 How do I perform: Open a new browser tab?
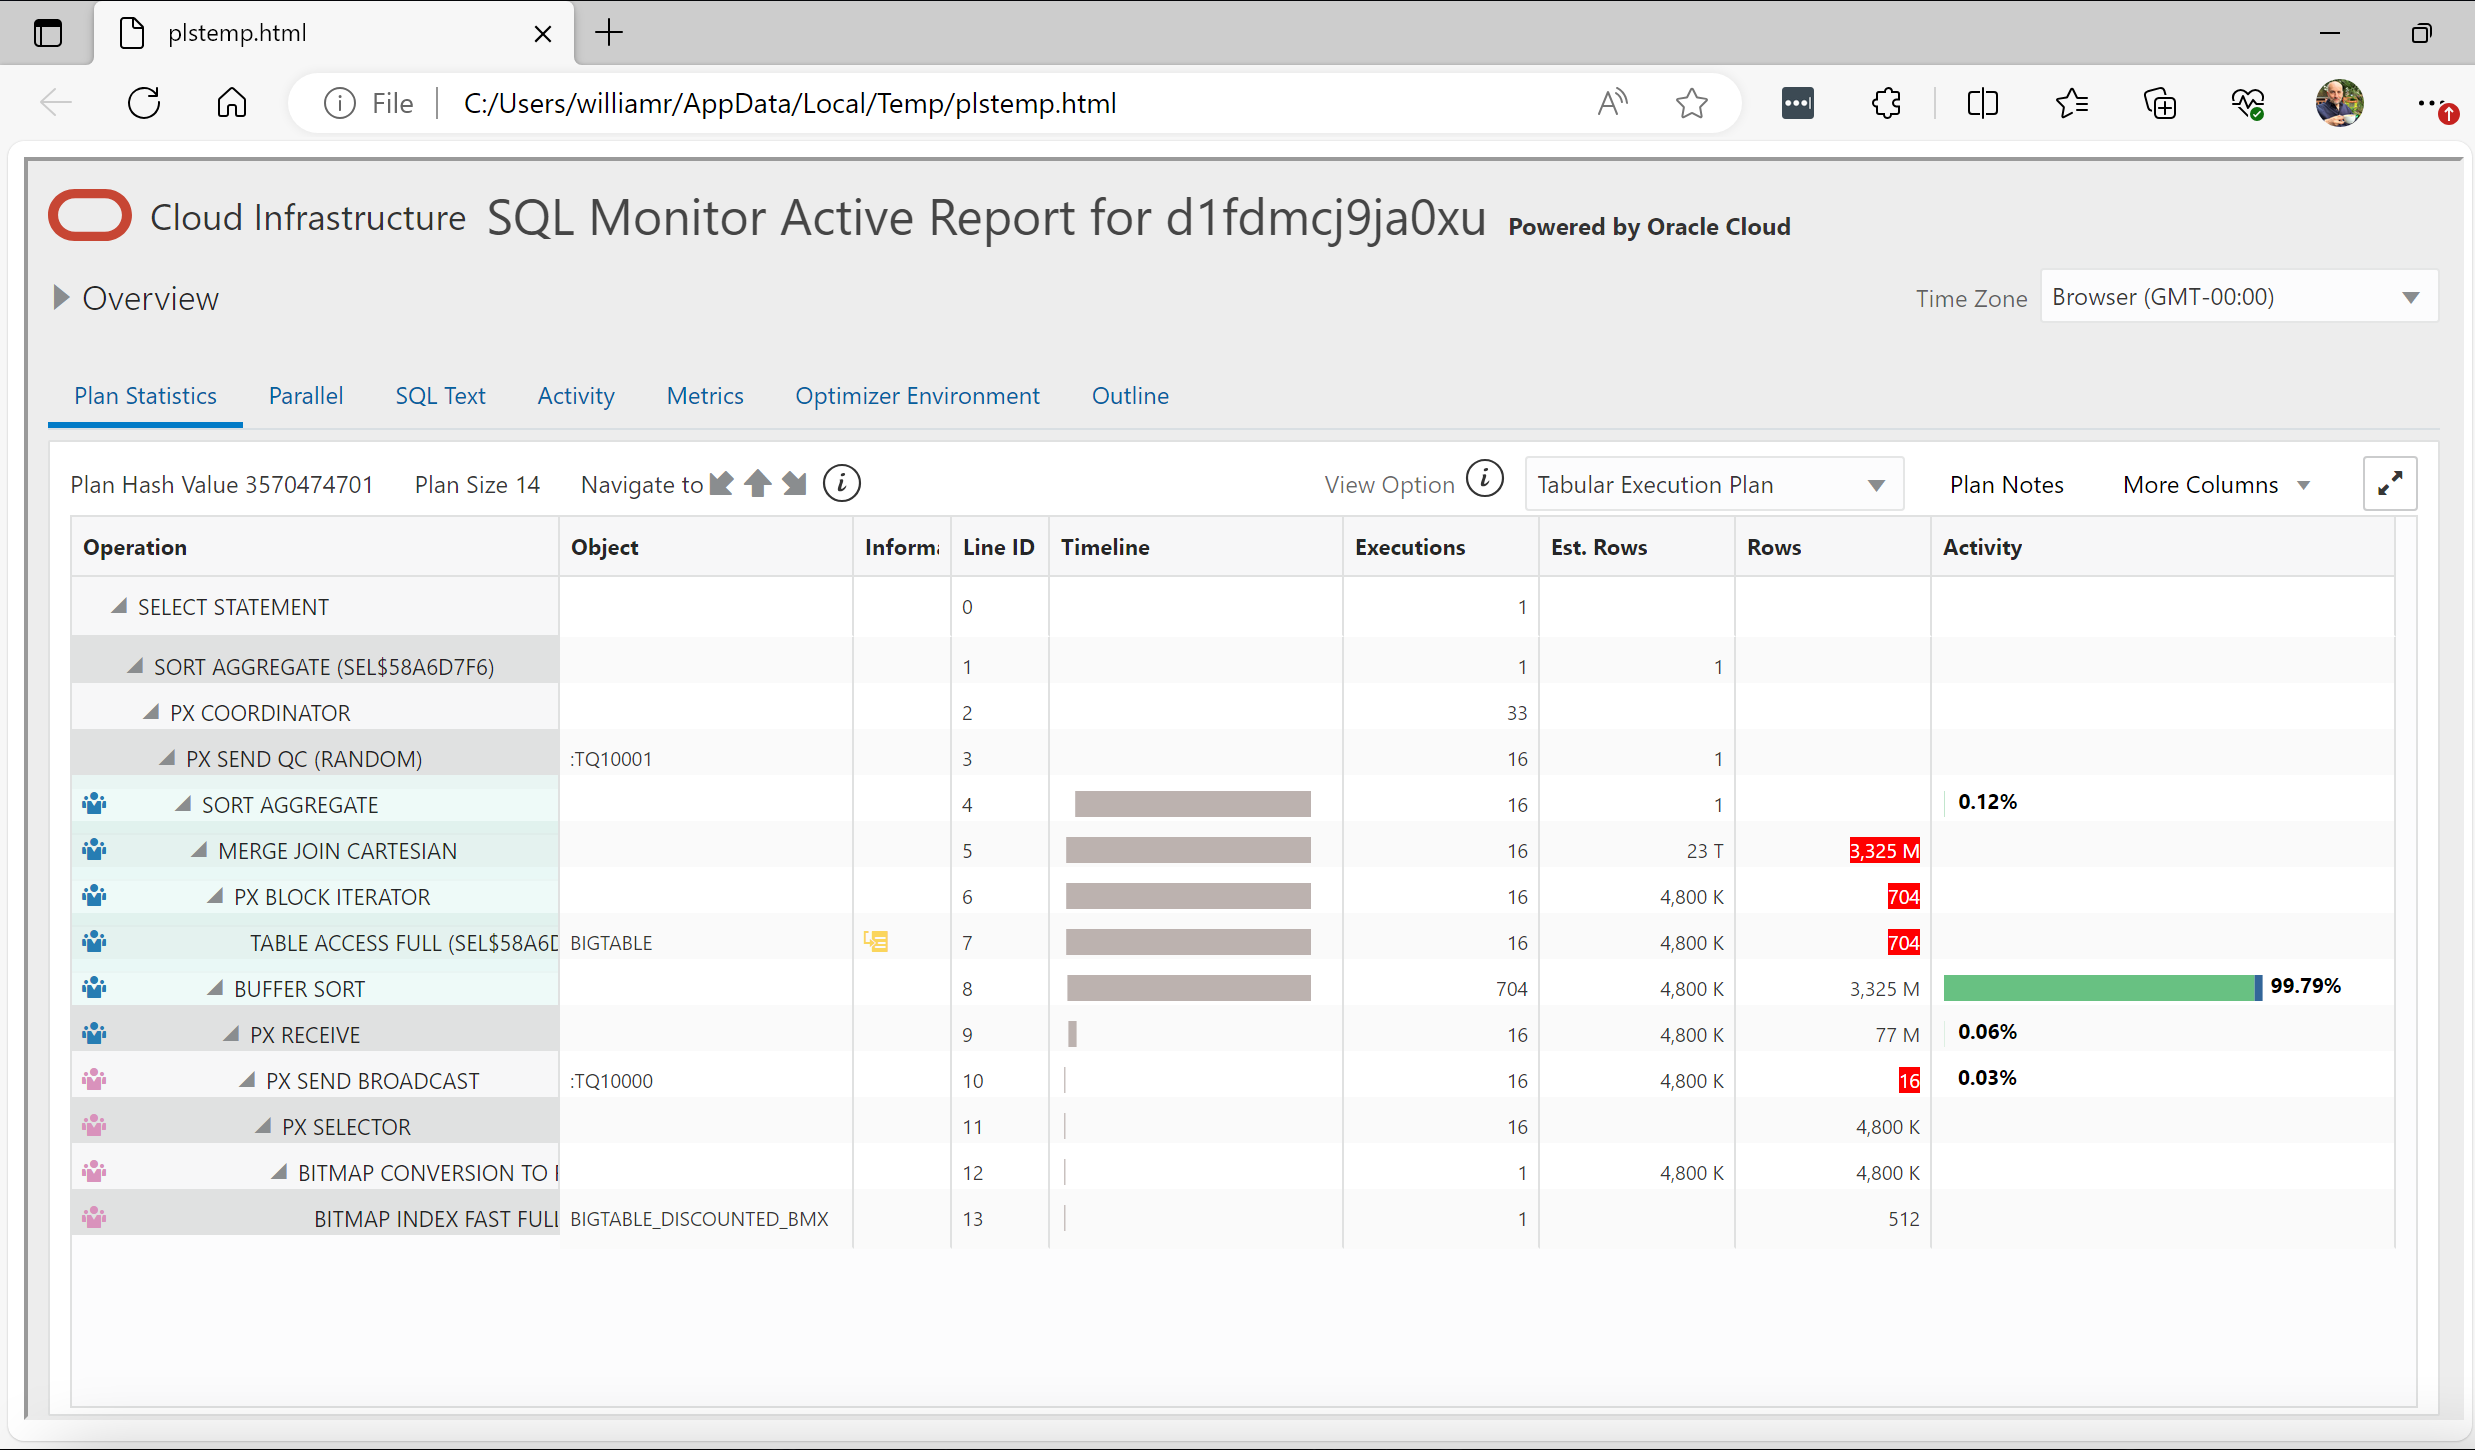(x=608, y=33)
